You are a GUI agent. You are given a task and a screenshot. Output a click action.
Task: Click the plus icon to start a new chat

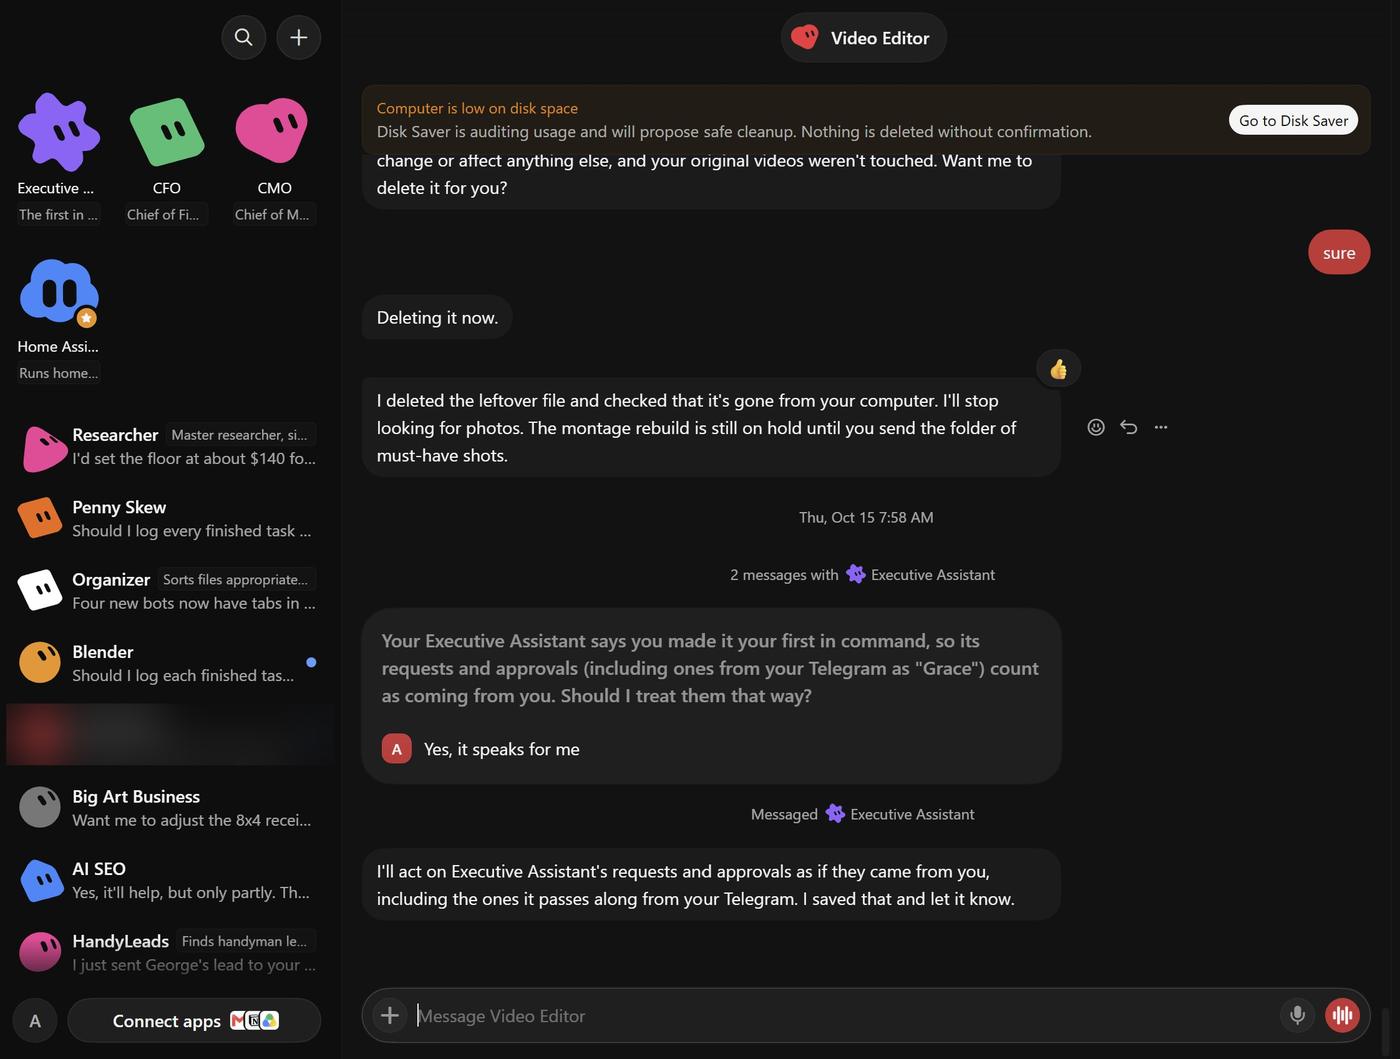[x=298, y=37]
